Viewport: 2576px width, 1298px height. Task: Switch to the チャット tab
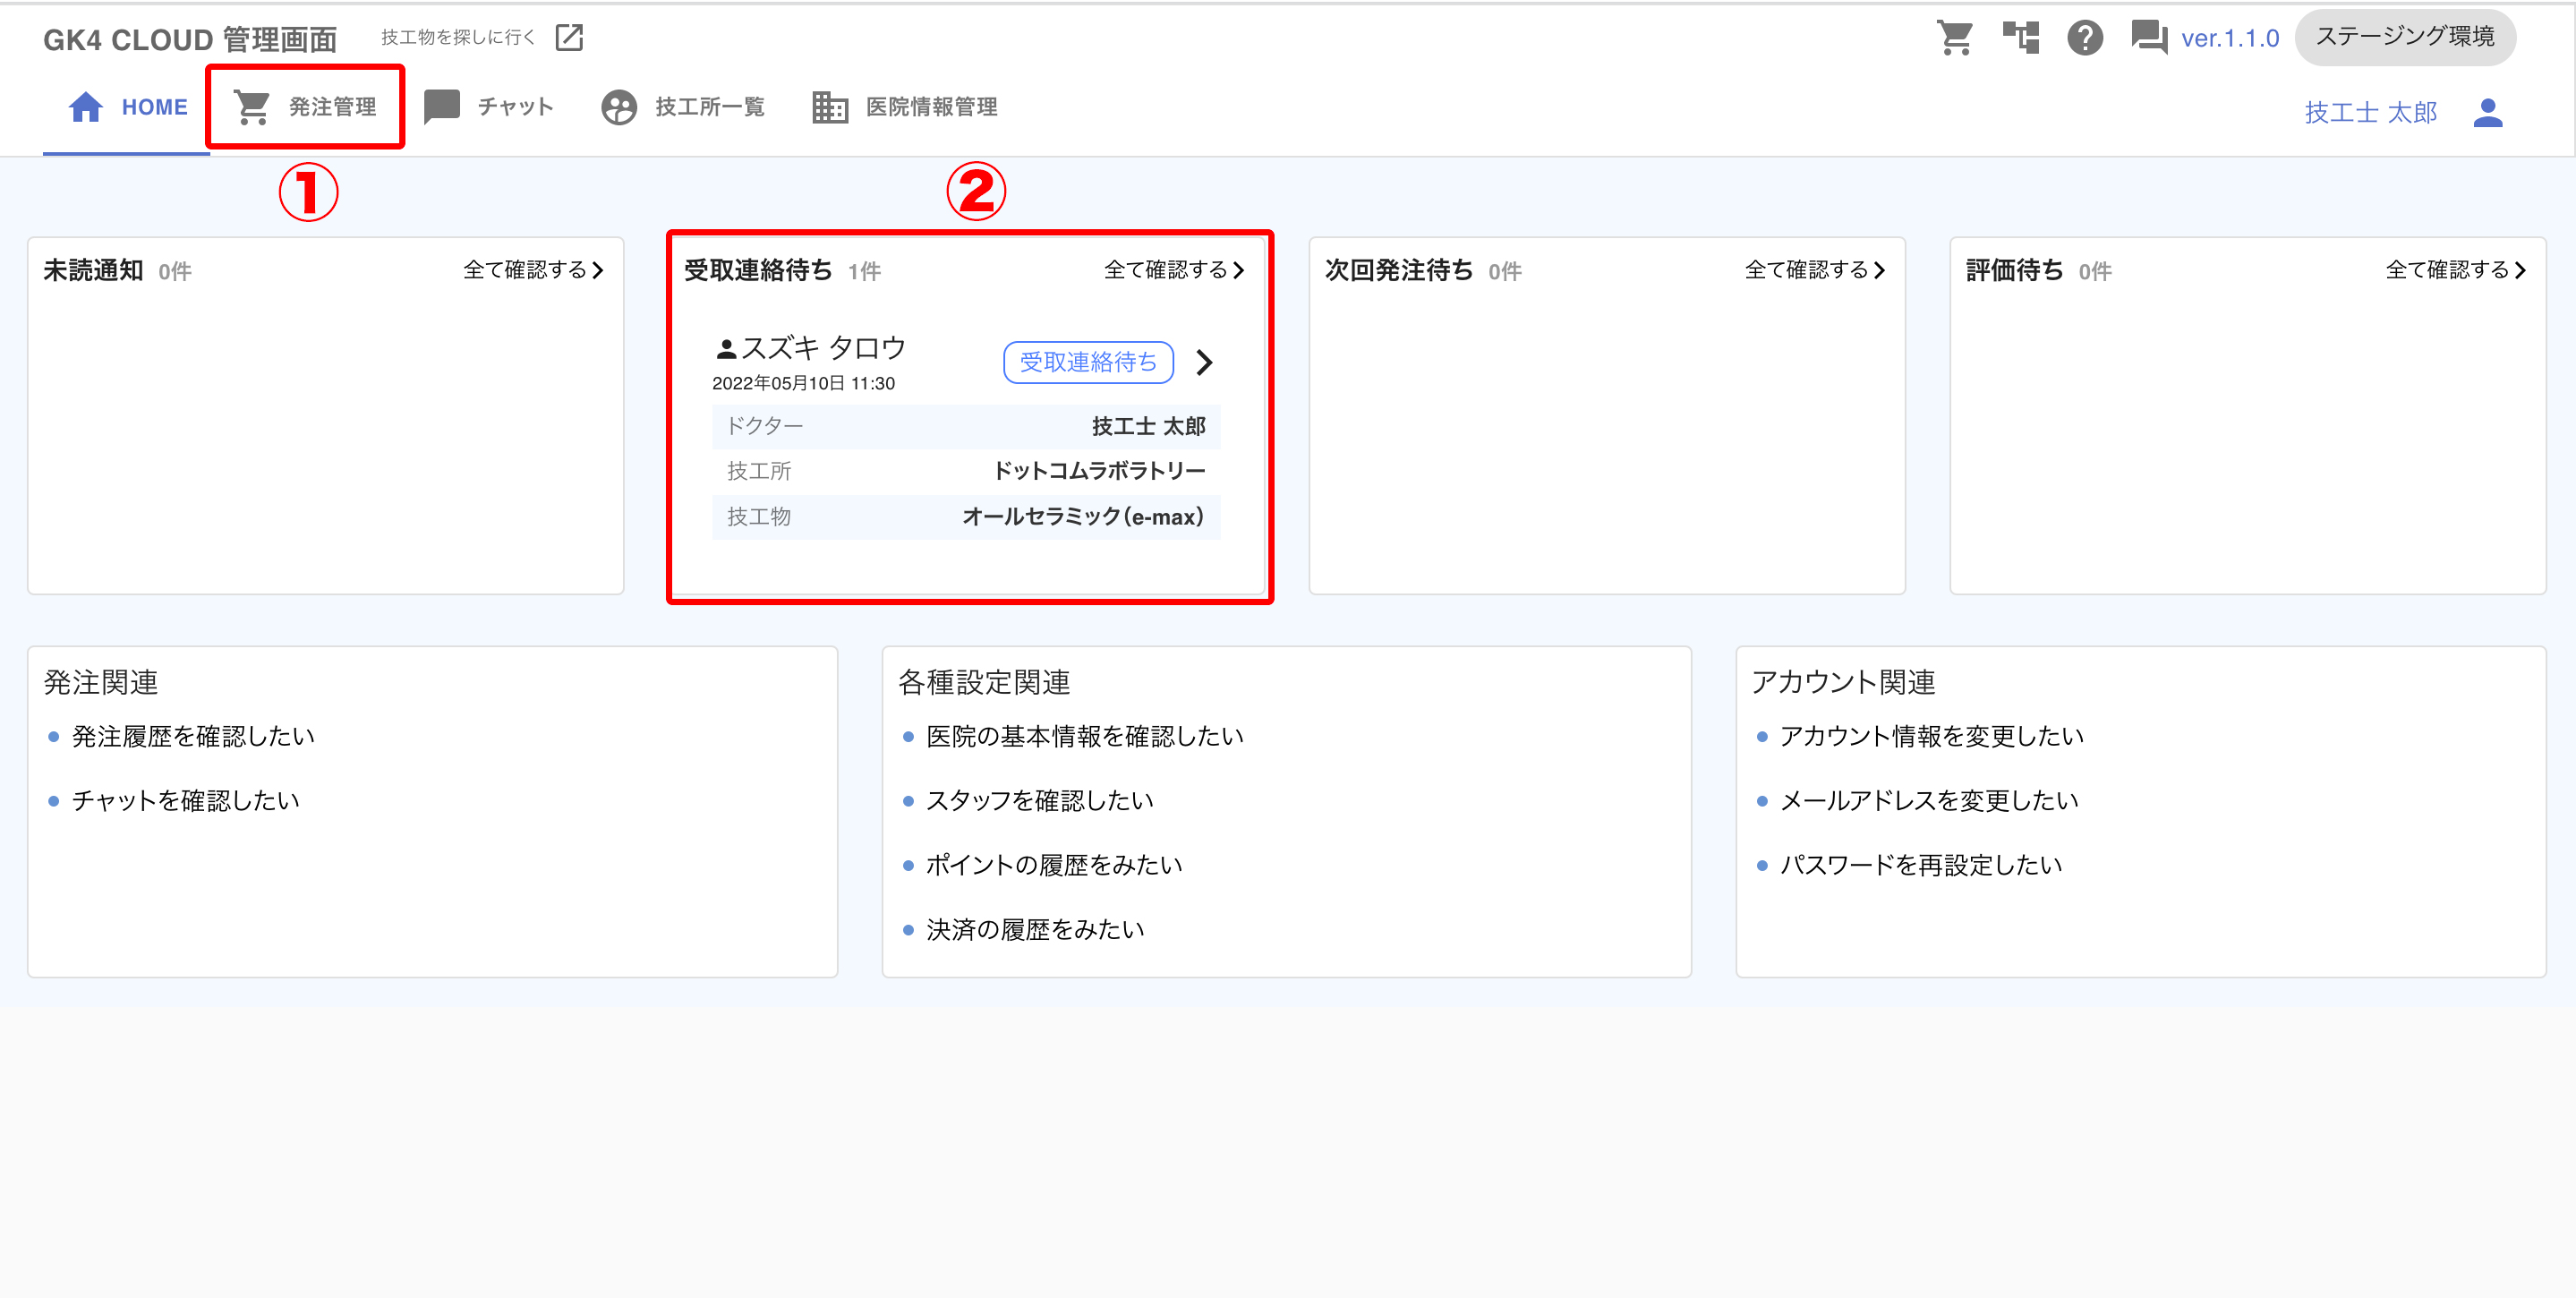click(x=489, y=107)
